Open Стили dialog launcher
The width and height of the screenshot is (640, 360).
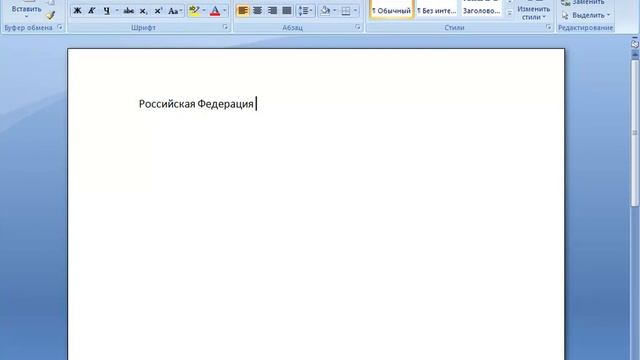point(548,27)
